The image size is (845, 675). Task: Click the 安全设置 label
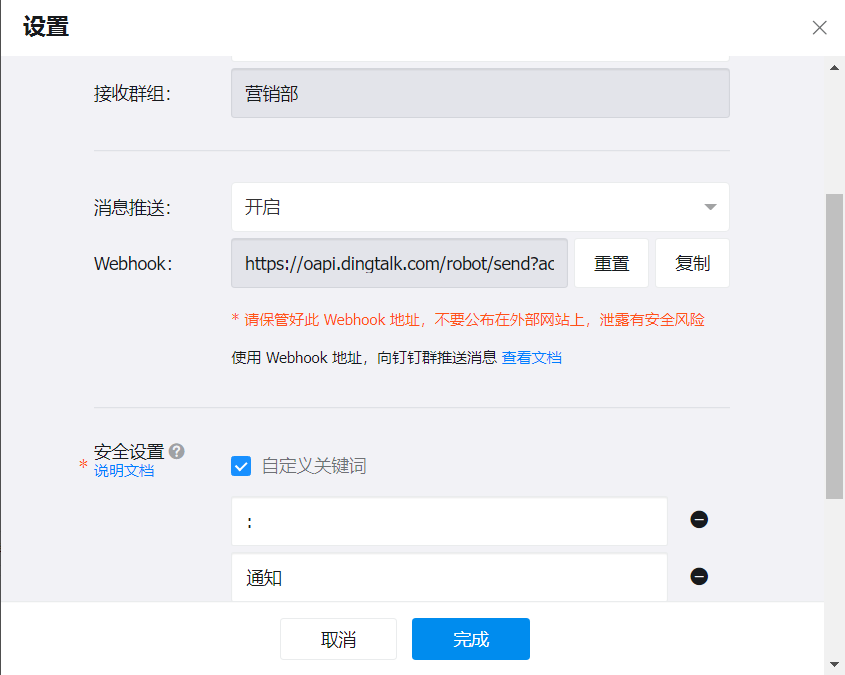point(129,451)
